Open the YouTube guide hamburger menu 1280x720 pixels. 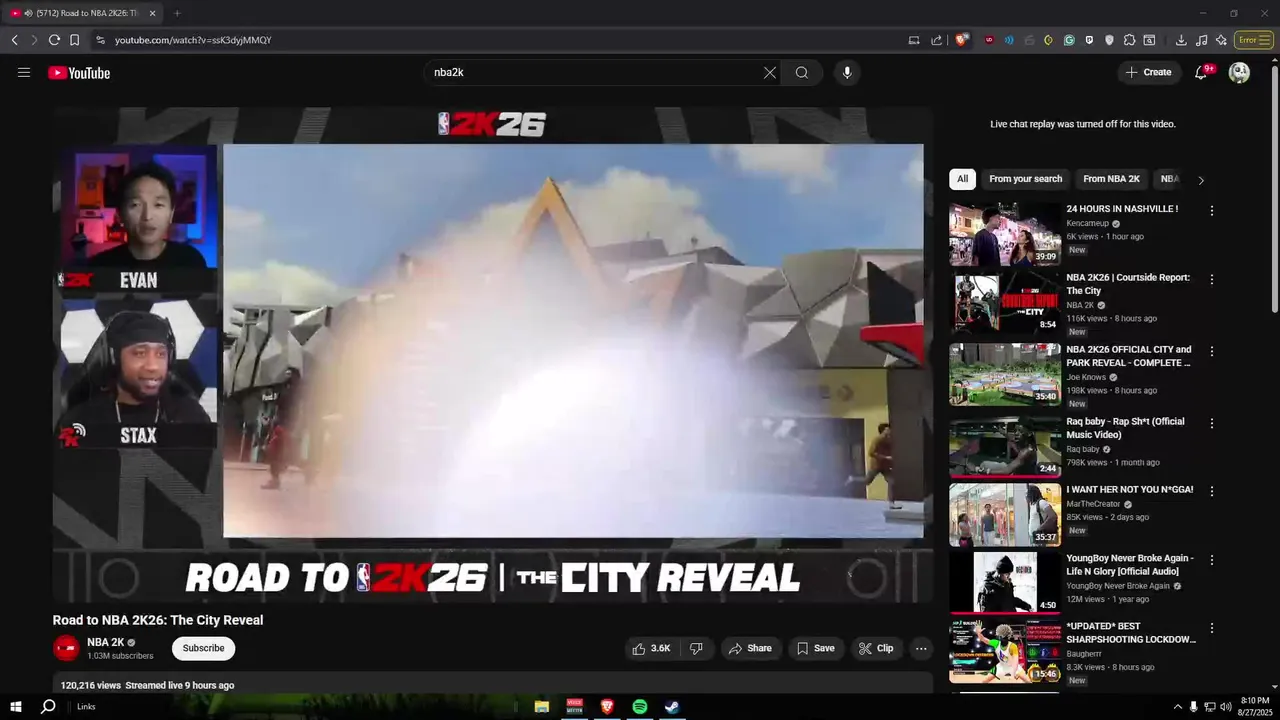24,72
